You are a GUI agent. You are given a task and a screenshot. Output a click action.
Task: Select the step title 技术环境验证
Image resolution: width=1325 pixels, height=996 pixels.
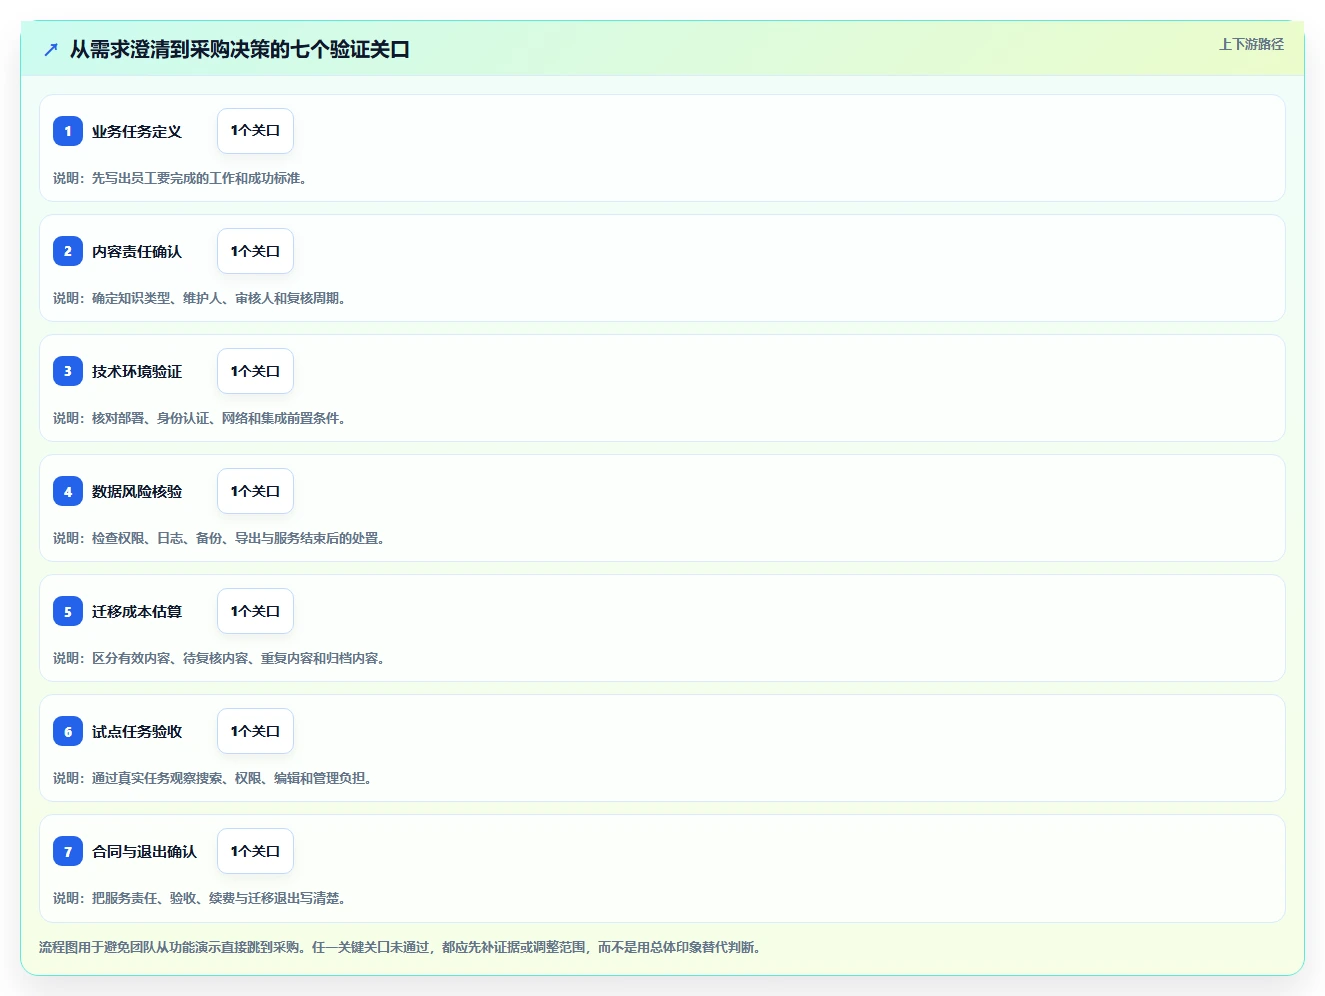coord(137,372)
